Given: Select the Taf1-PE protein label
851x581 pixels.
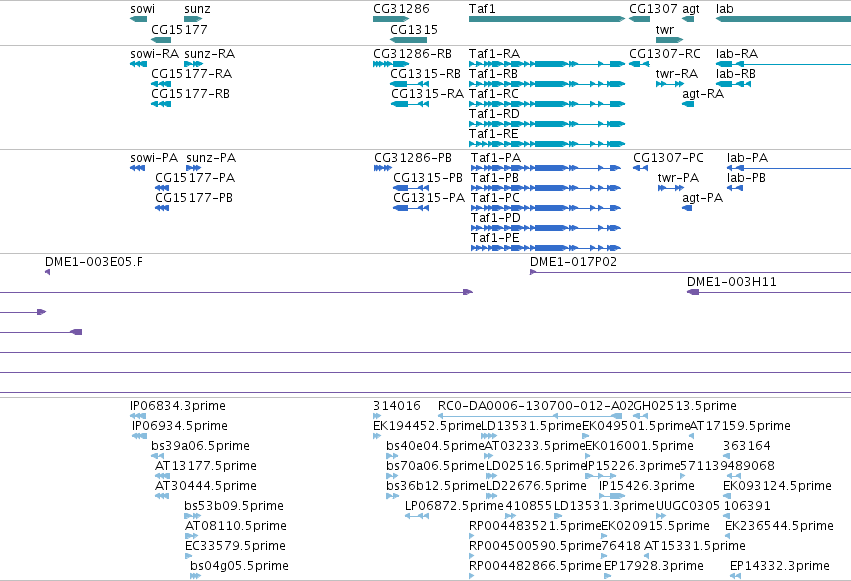Looking at the screenshot, I should click(x=496, y=238).
